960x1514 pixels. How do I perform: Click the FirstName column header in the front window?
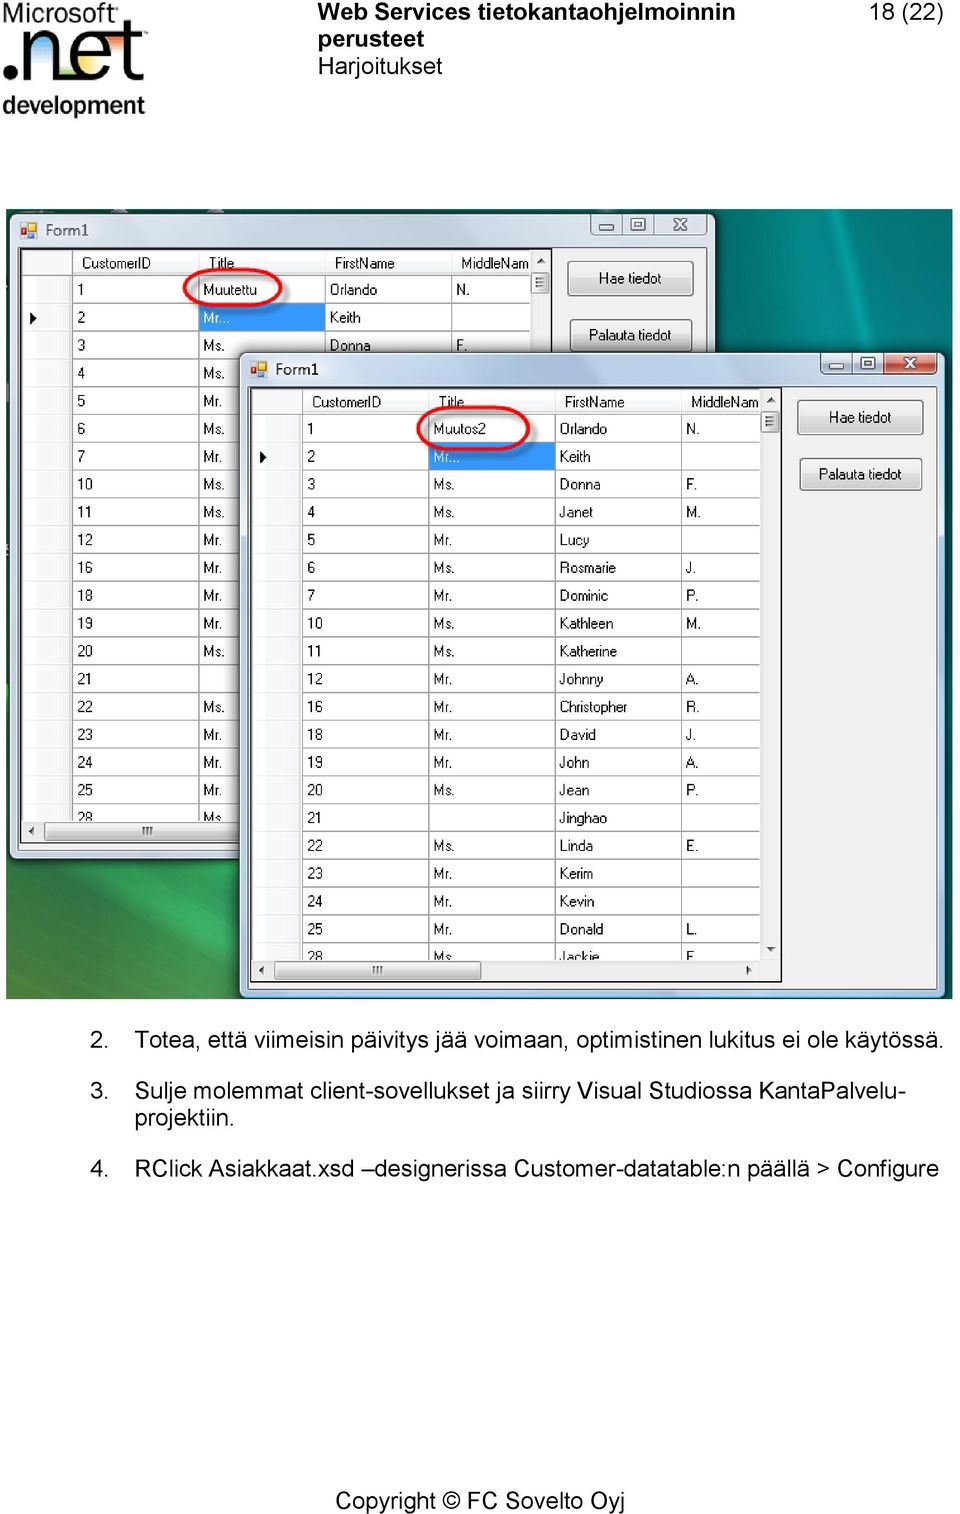[x=618, y=402]
